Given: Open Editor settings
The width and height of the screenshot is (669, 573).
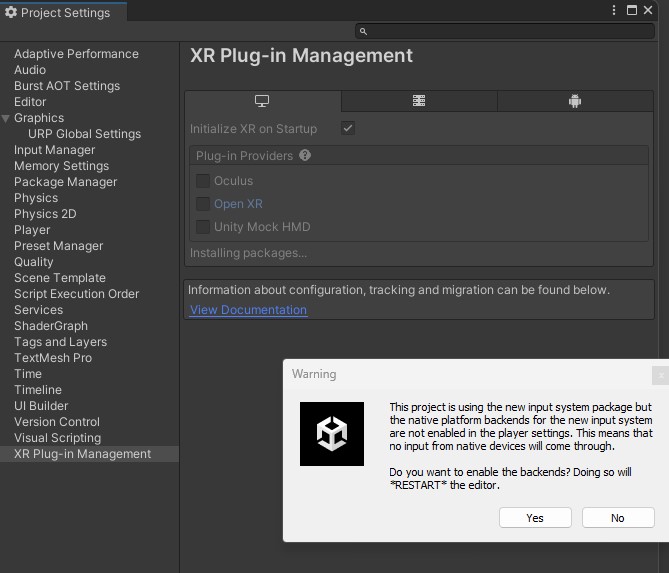Looking at the screenshot, I should point(30,102).
